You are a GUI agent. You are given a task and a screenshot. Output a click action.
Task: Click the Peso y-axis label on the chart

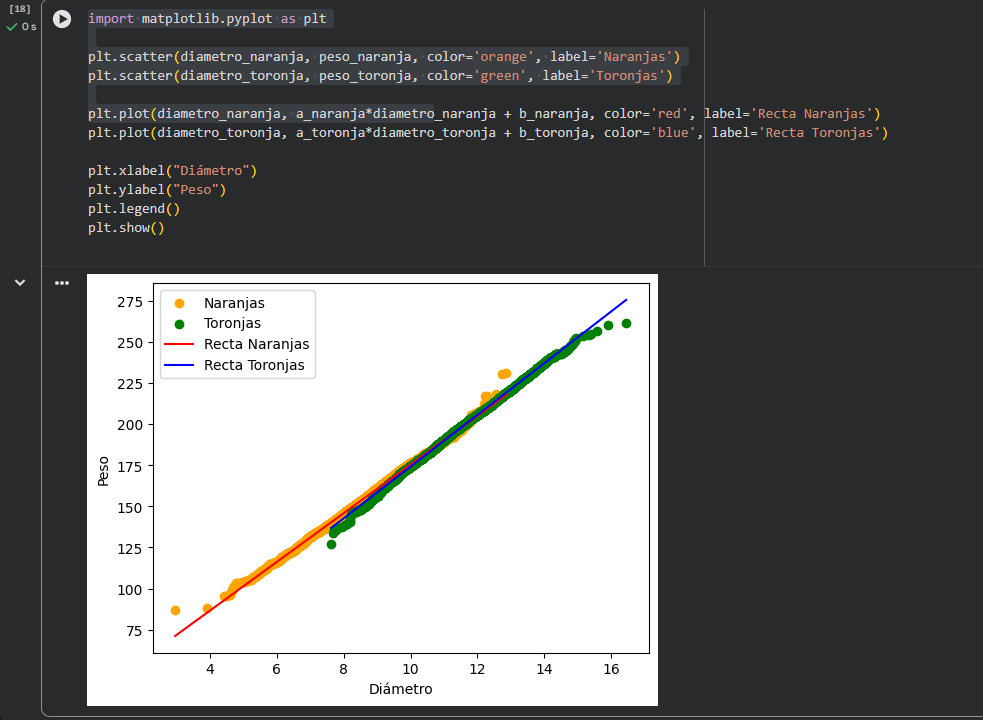point(103,470)
